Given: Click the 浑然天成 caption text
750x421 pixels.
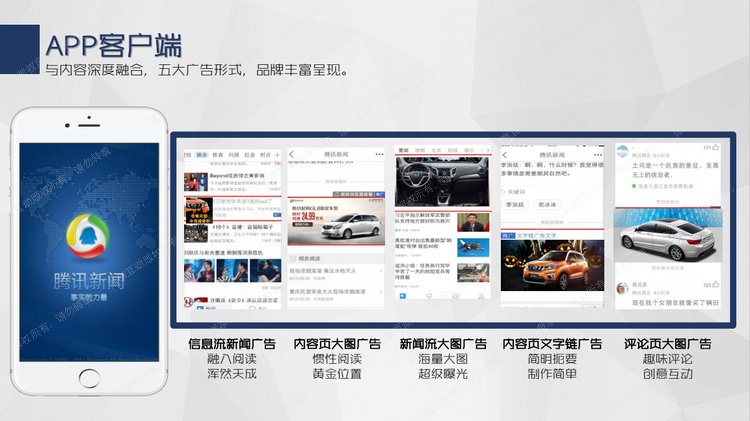Looking at the screenshot, I should 232,374.
